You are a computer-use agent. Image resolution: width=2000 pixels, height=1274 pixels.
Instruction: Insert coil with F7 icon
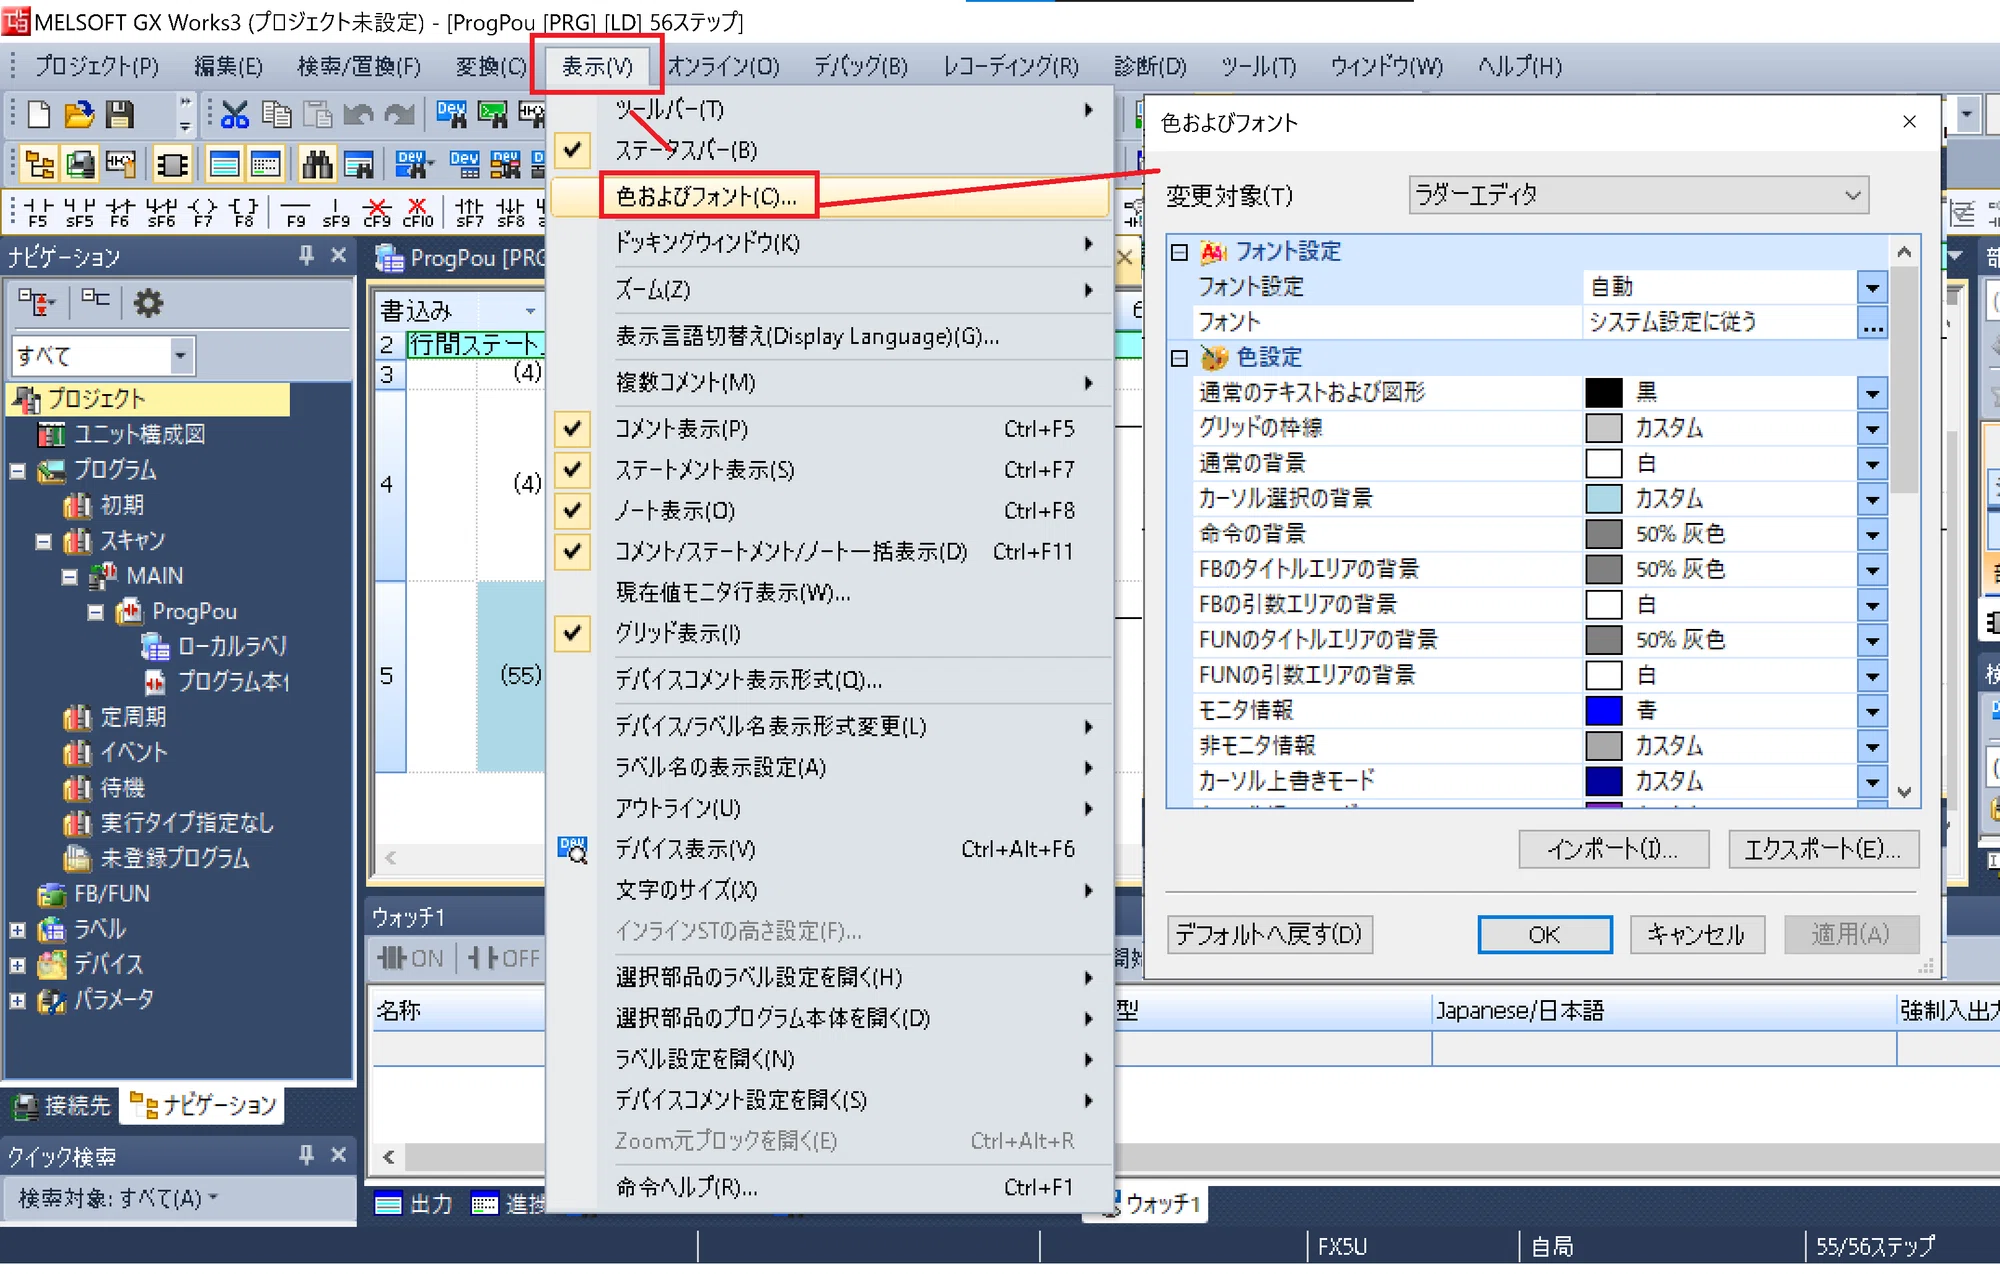[203, 211]
